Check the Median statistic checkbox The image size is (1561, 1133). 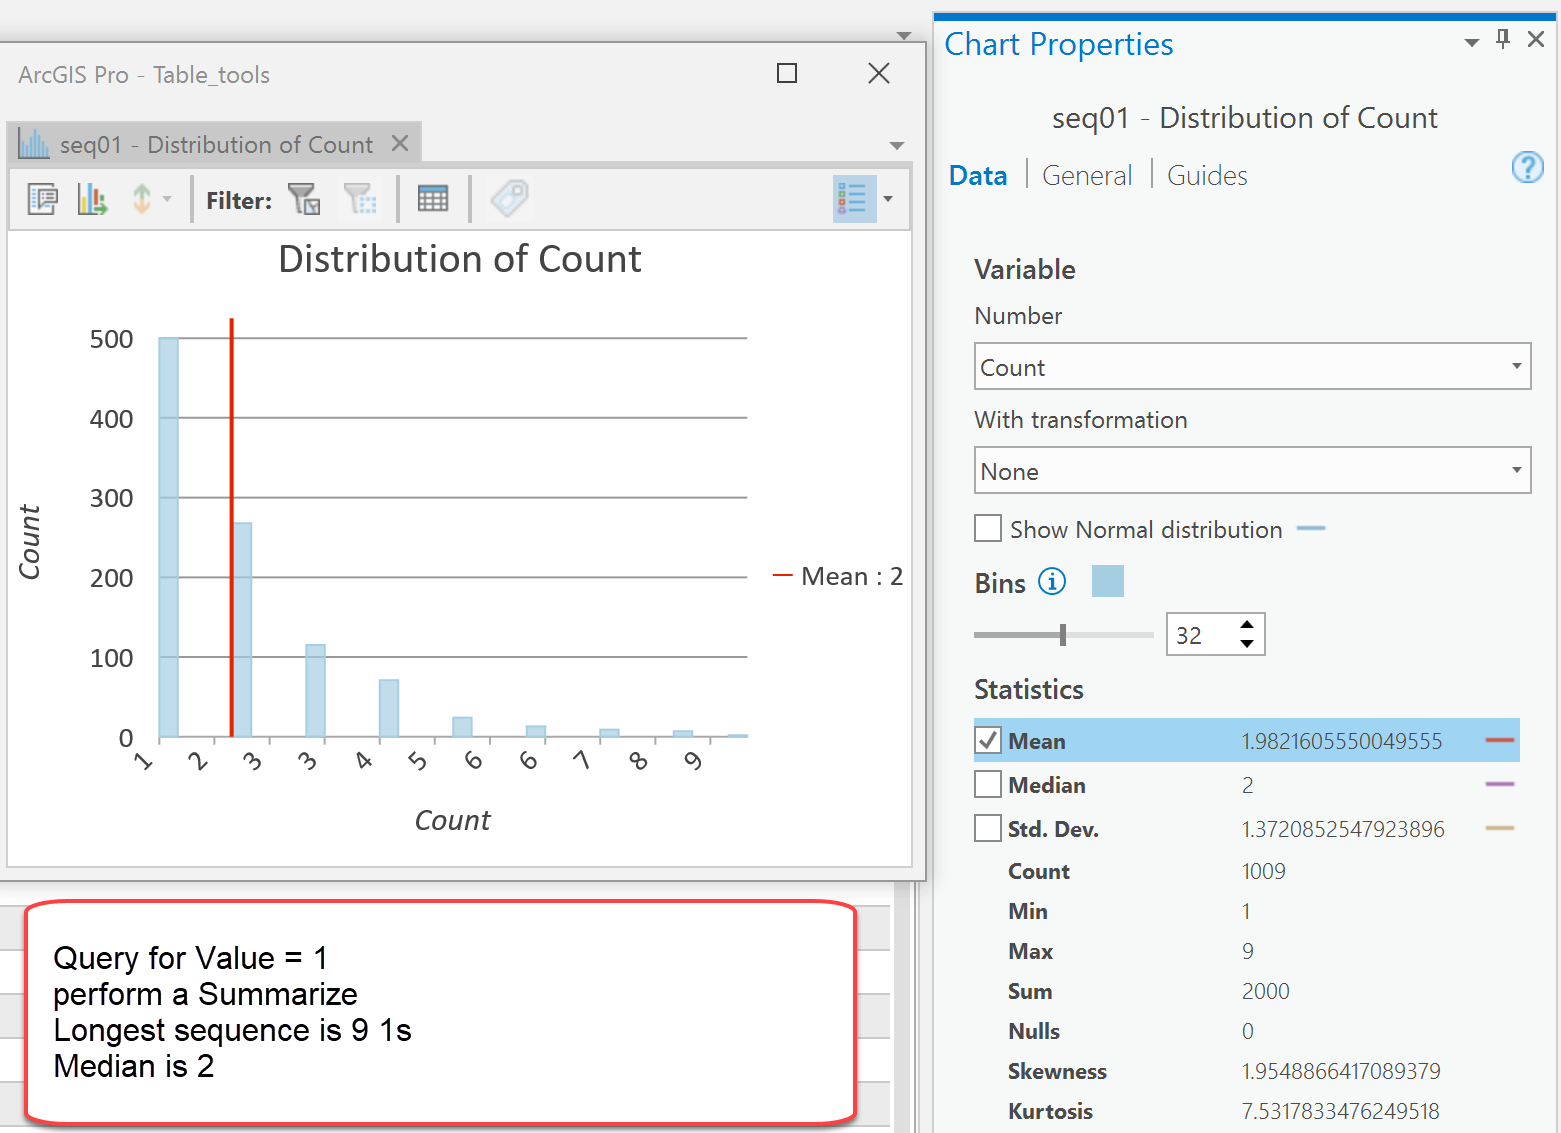click(988, 784)
